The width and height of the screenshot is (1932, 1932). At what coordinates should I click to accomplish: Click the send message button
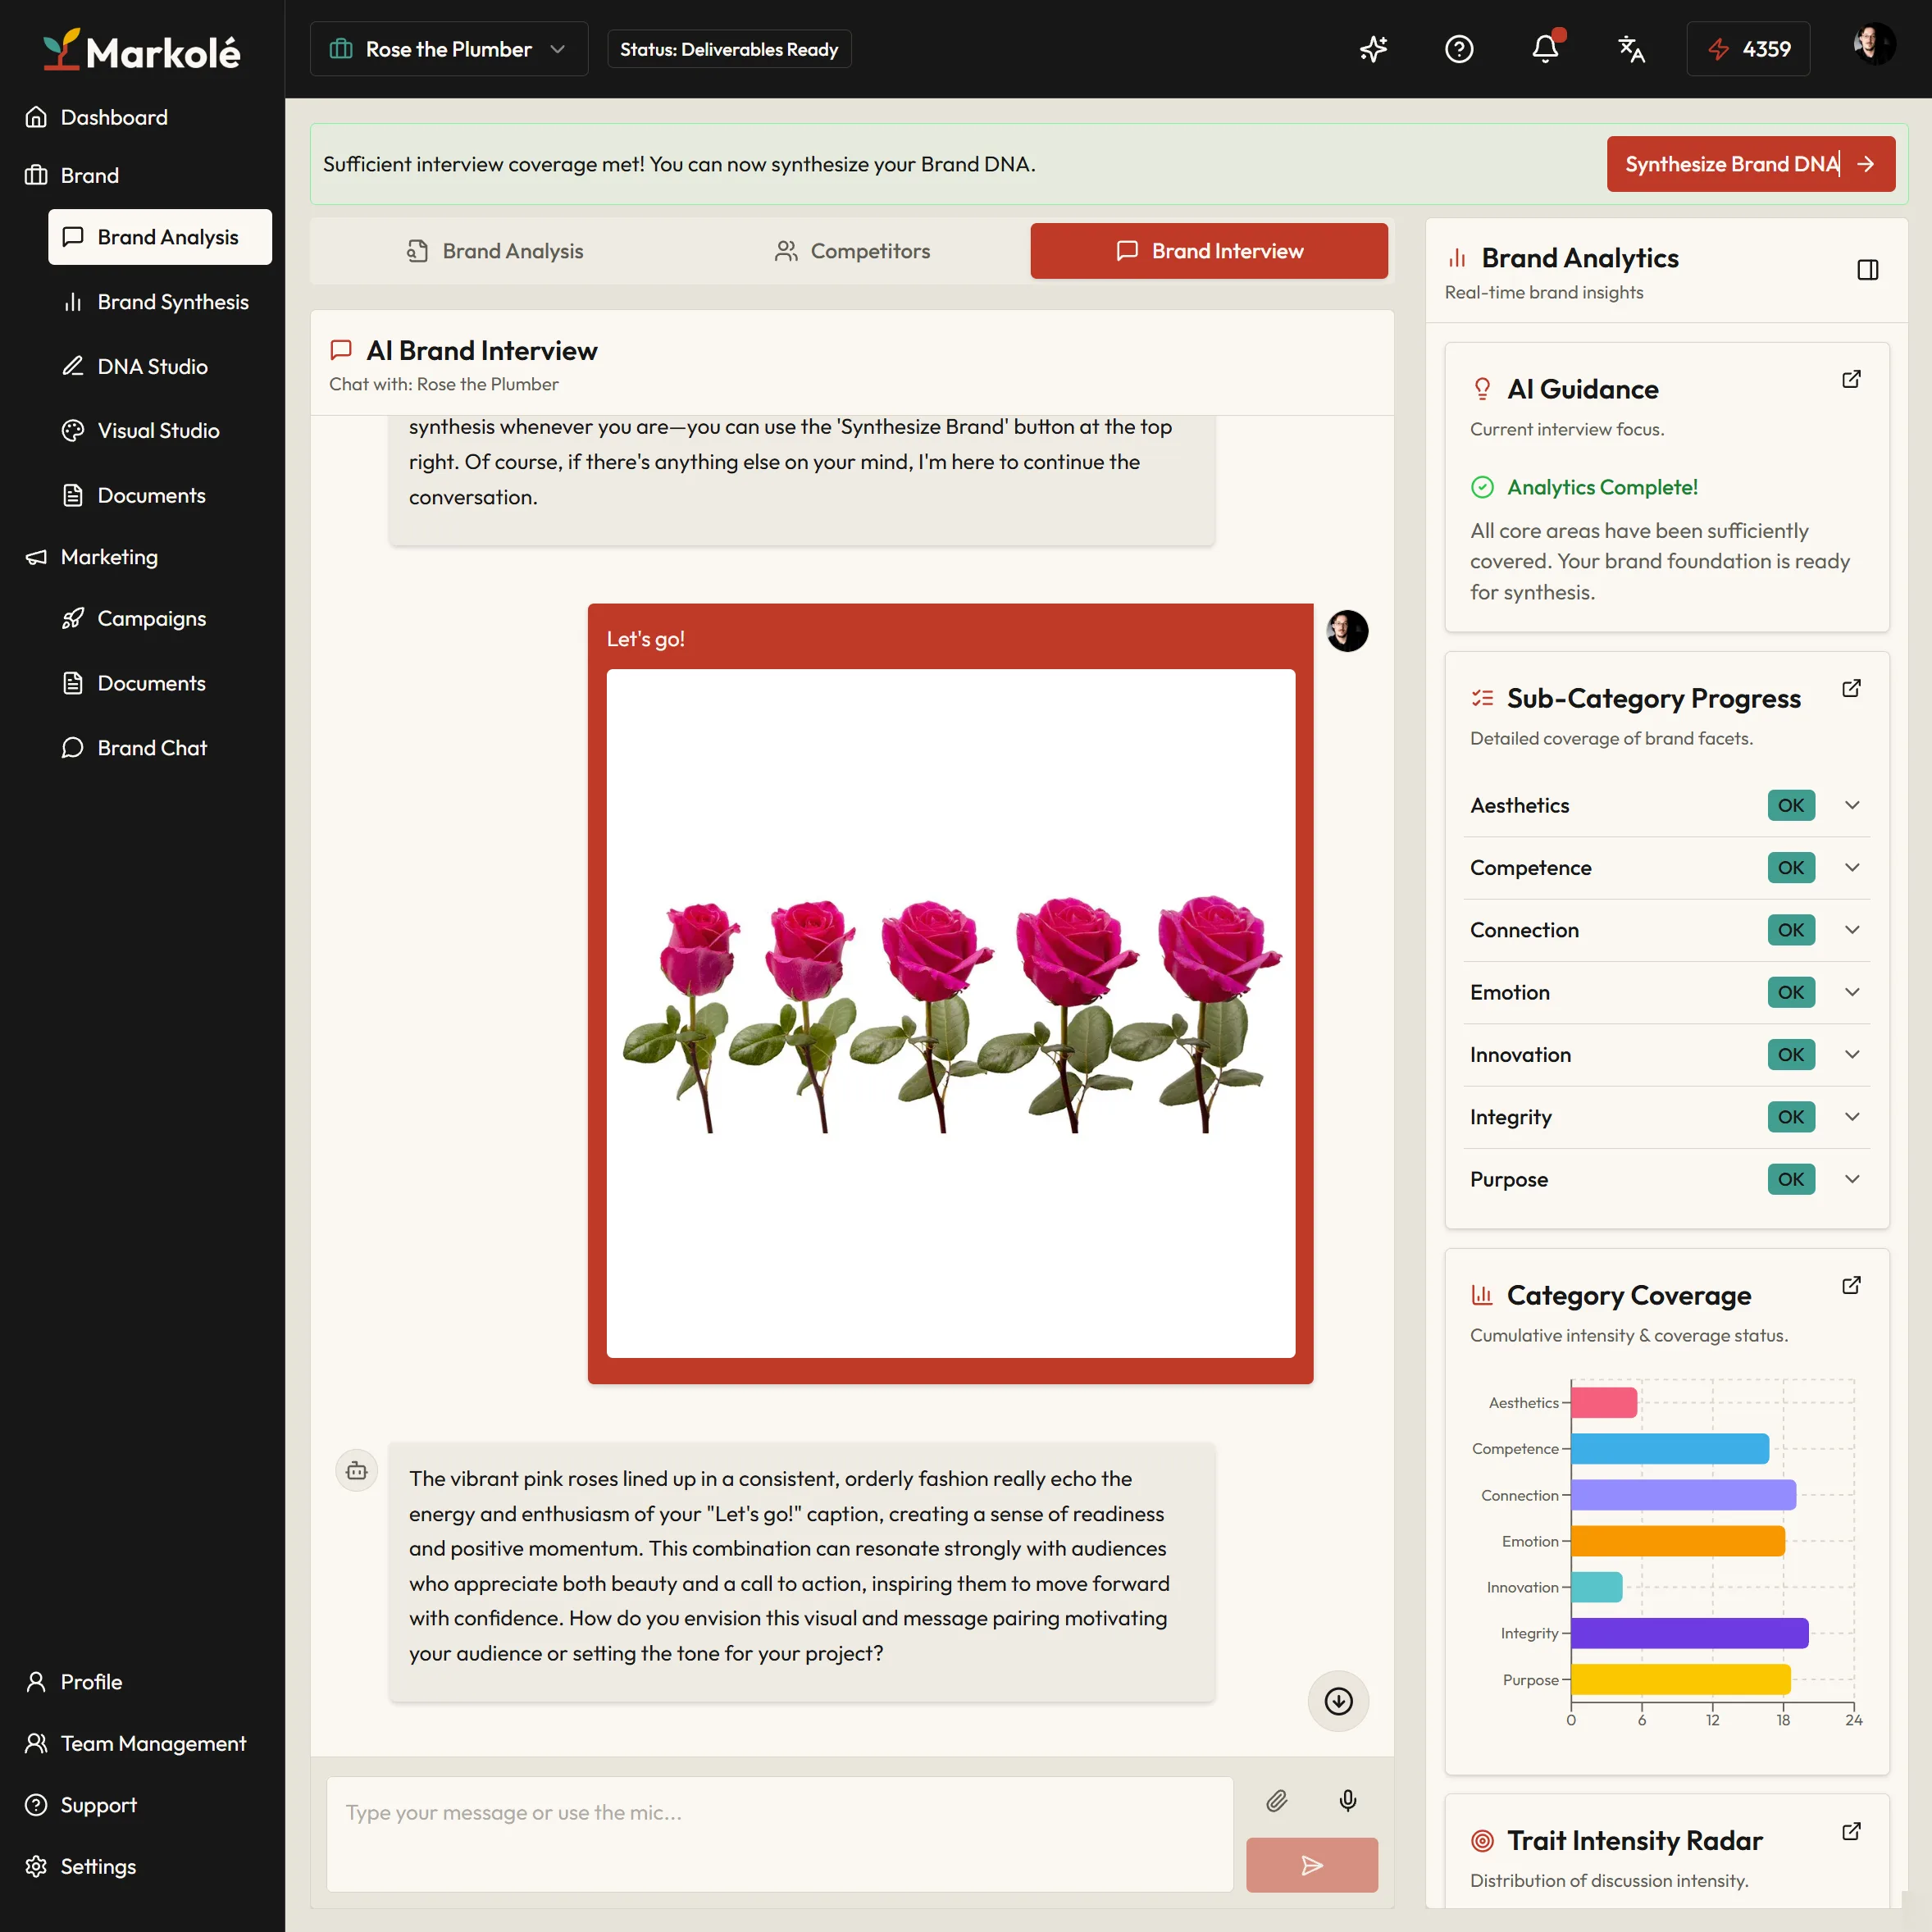[1312, 1864]
